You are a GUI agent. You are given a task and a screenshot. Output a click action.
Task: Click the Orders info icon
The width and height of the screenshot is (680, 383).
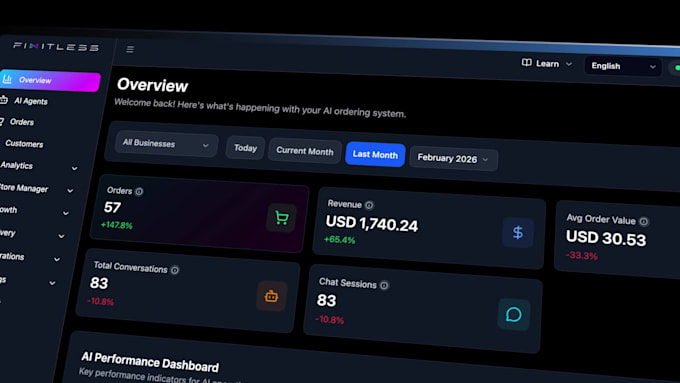click(x=139, y=191)
